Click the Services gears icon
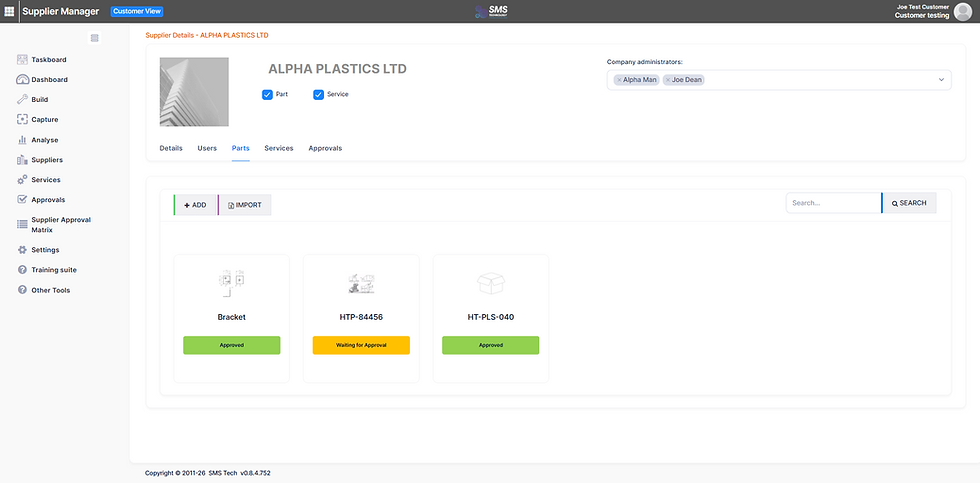Image resolution: width=980 pixels, height=483 pixels. point(22,179)
